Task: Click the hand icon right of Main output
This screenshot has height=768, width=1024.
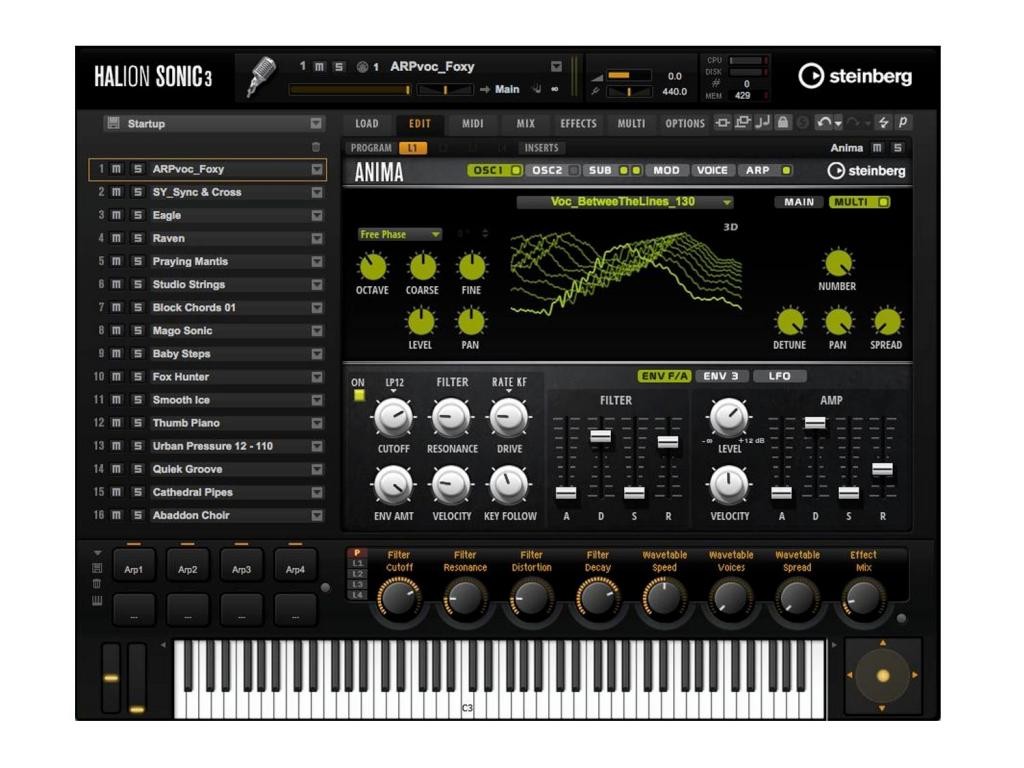Action: pos(536,89)
